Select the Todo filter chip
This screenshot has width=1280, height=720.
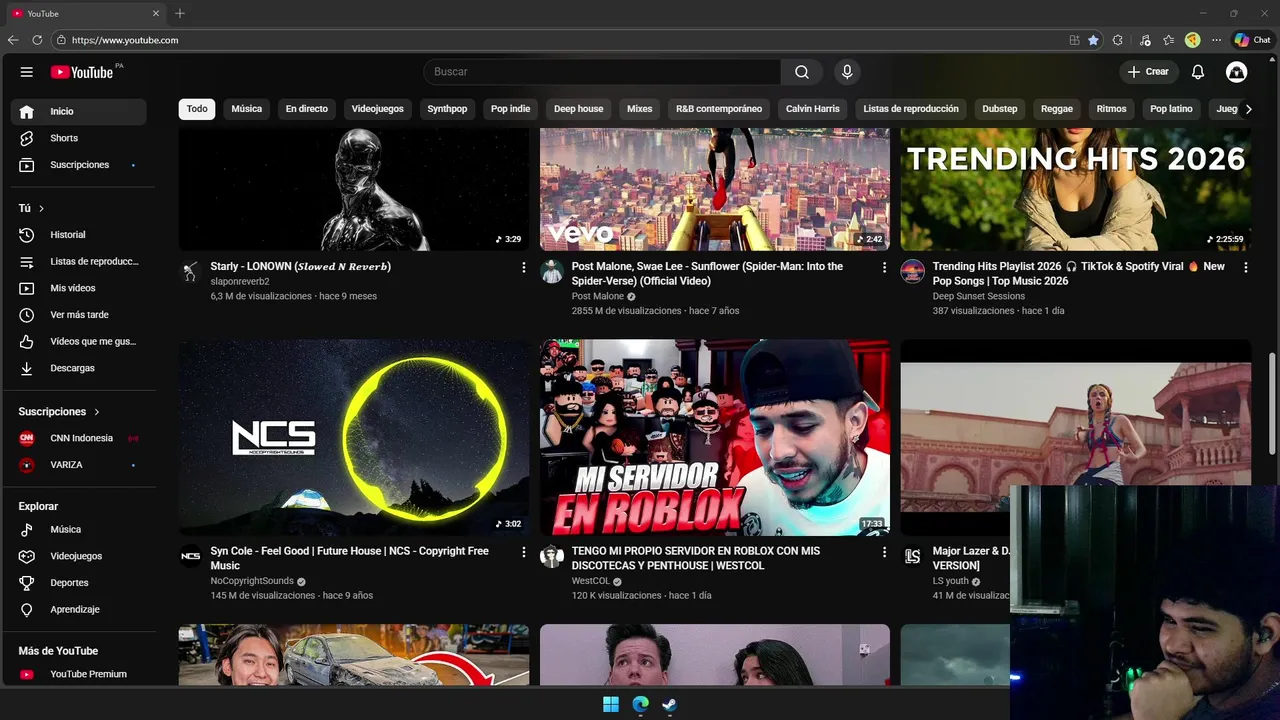click(x=197, y=109)
